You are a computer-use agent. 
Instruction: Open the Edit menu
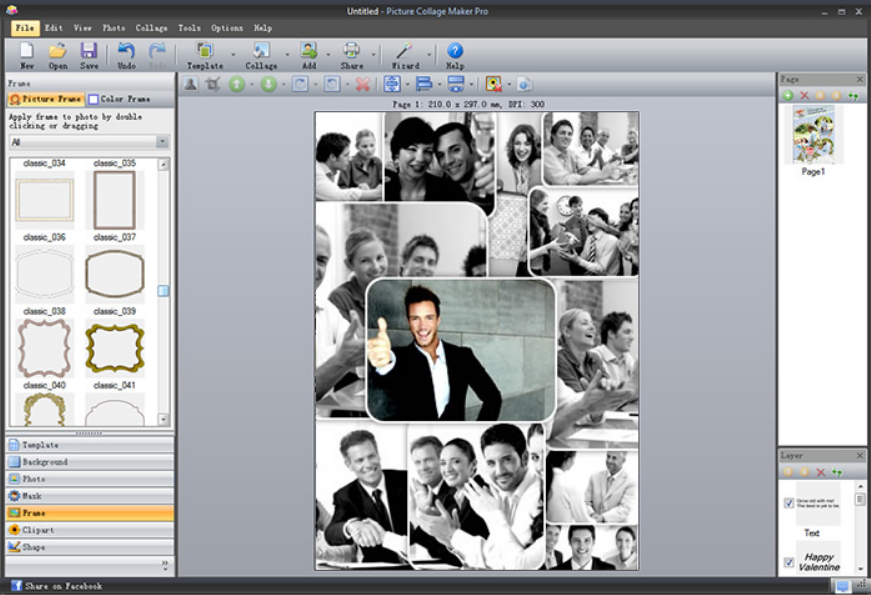tap(54, 28)
